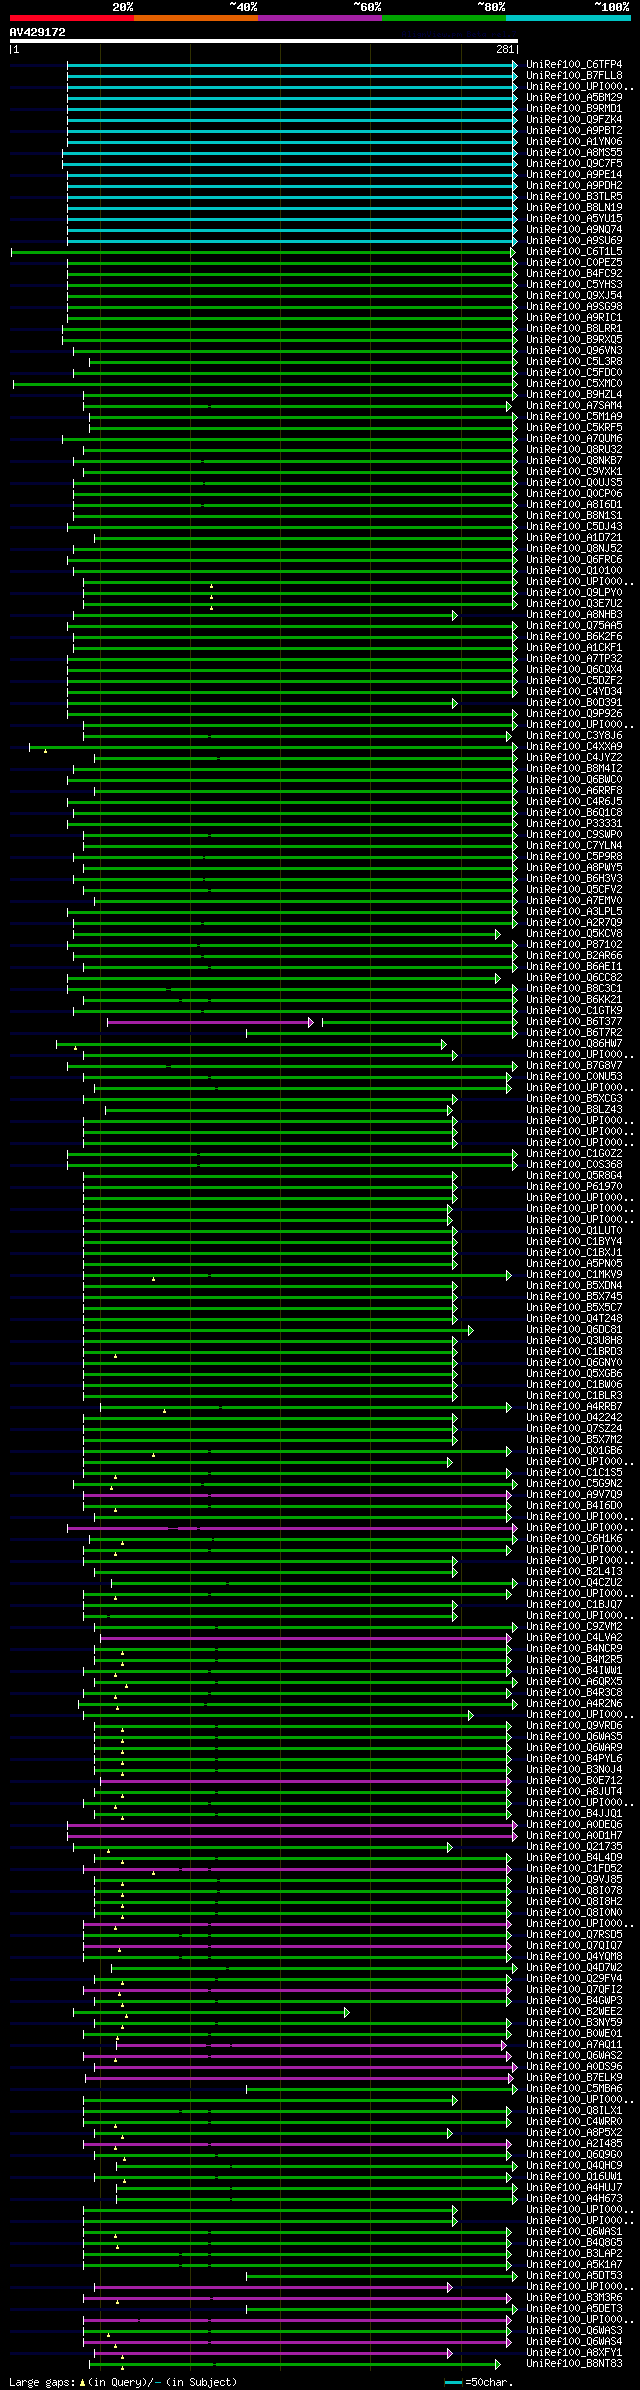Click the green ~80% identity legend bar
The width and height of the screenshot is (640, 2390).
pos(444,18)
